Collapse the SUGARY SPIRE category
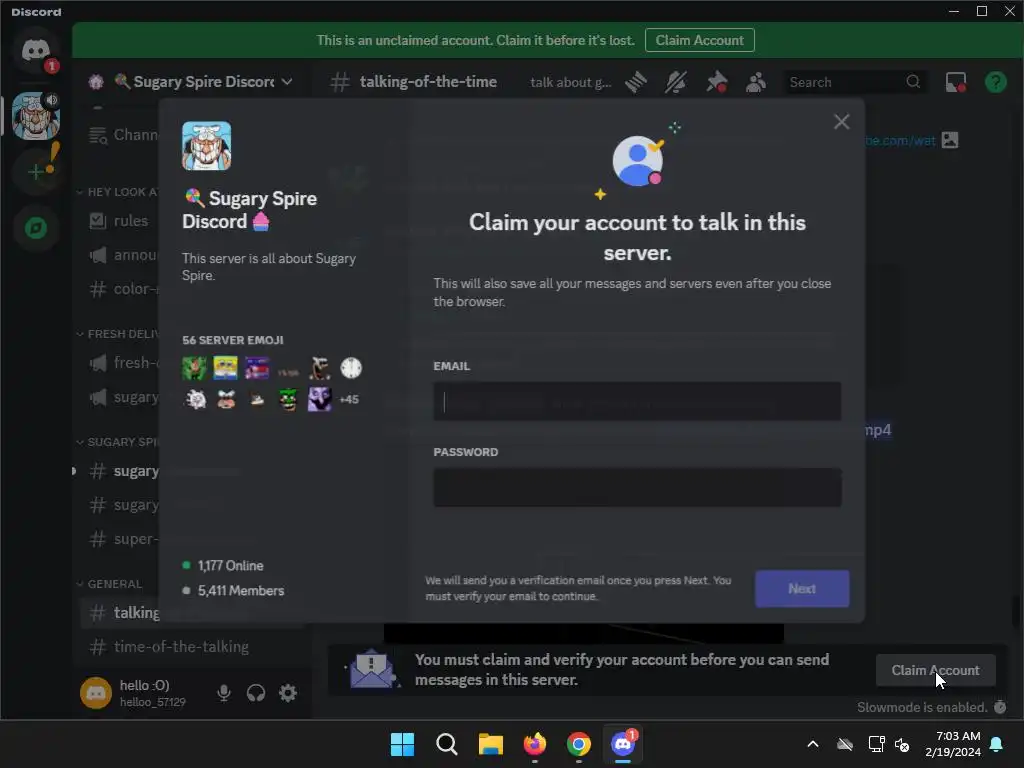Viewport: 1024px width, 768px height. [x=118, y=442]
